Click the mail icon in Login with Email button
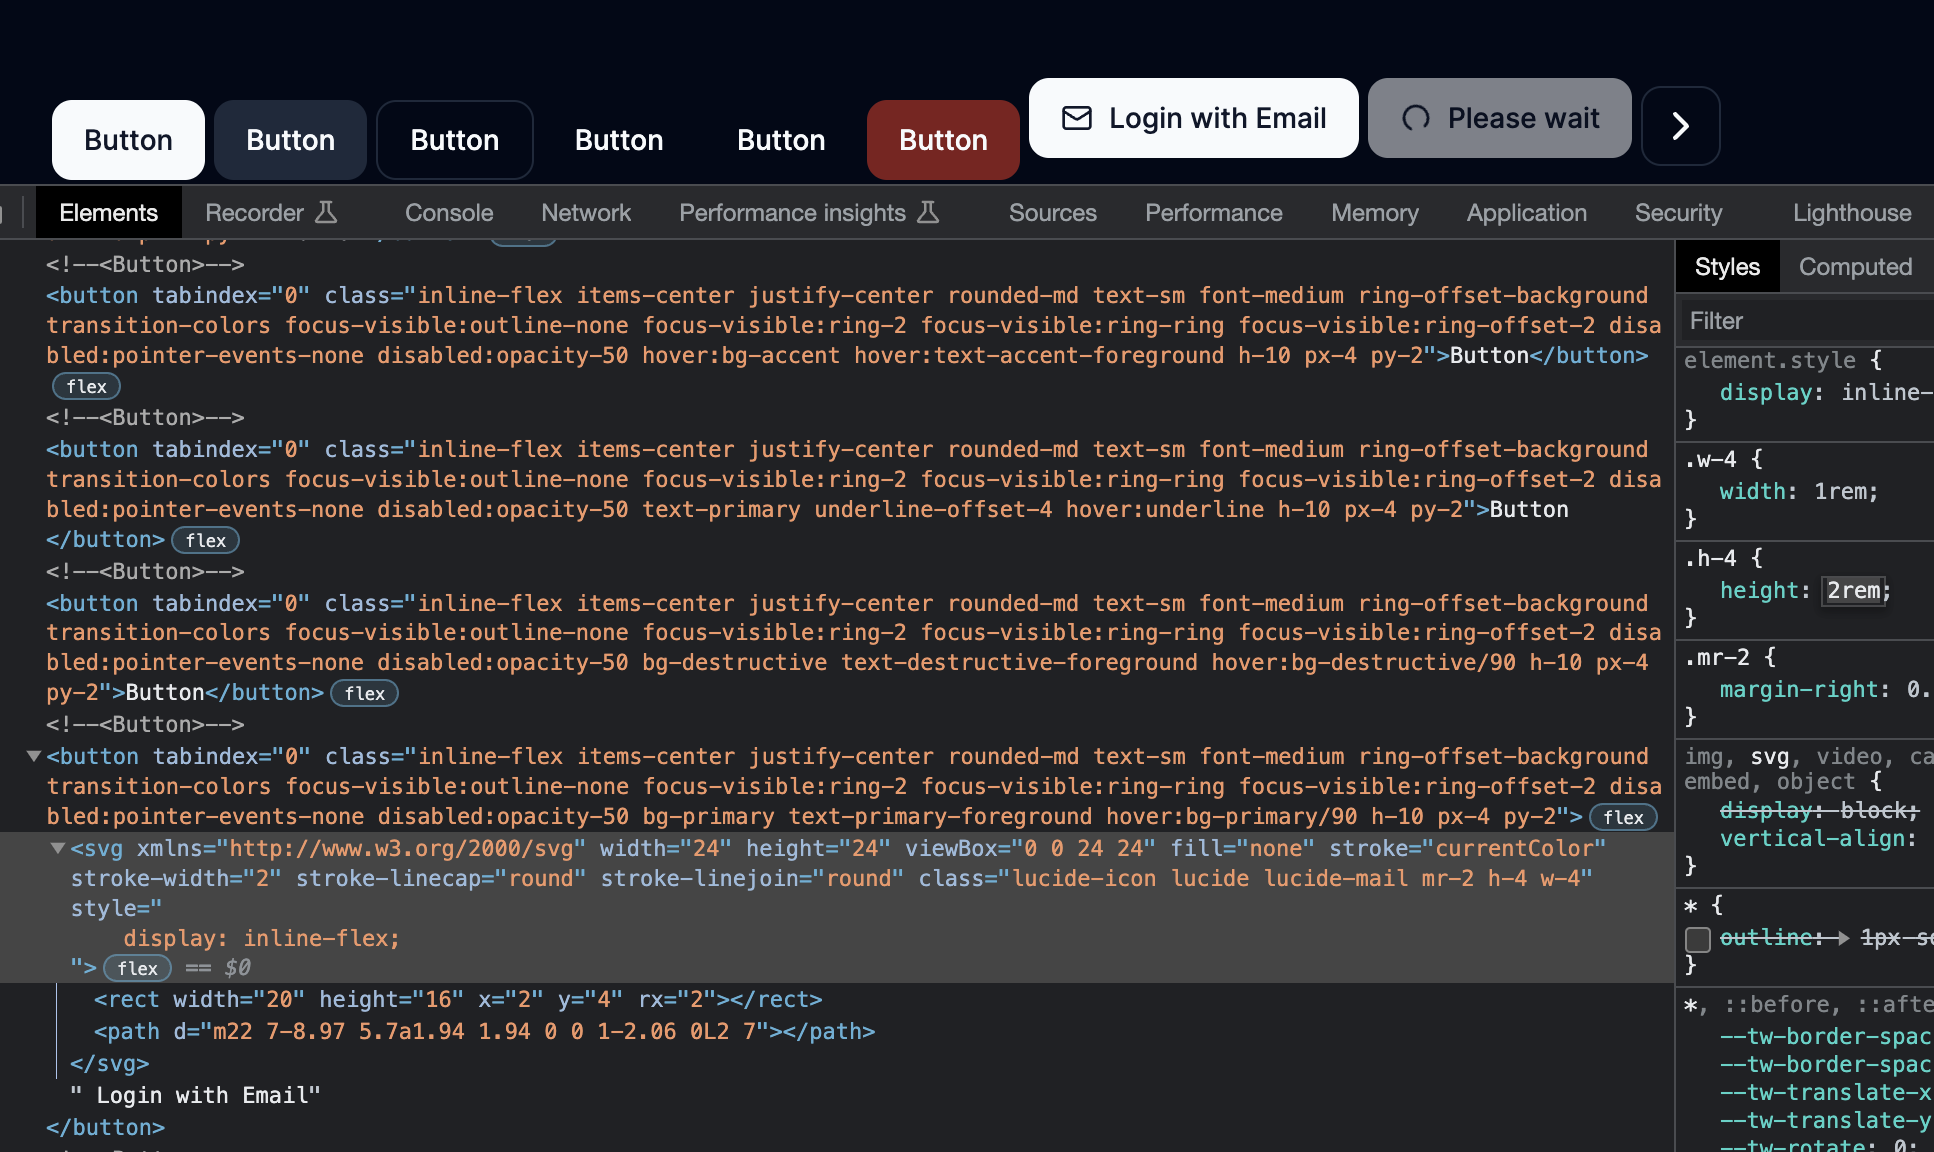Screen dimensions: 1934x1152 1076,118
